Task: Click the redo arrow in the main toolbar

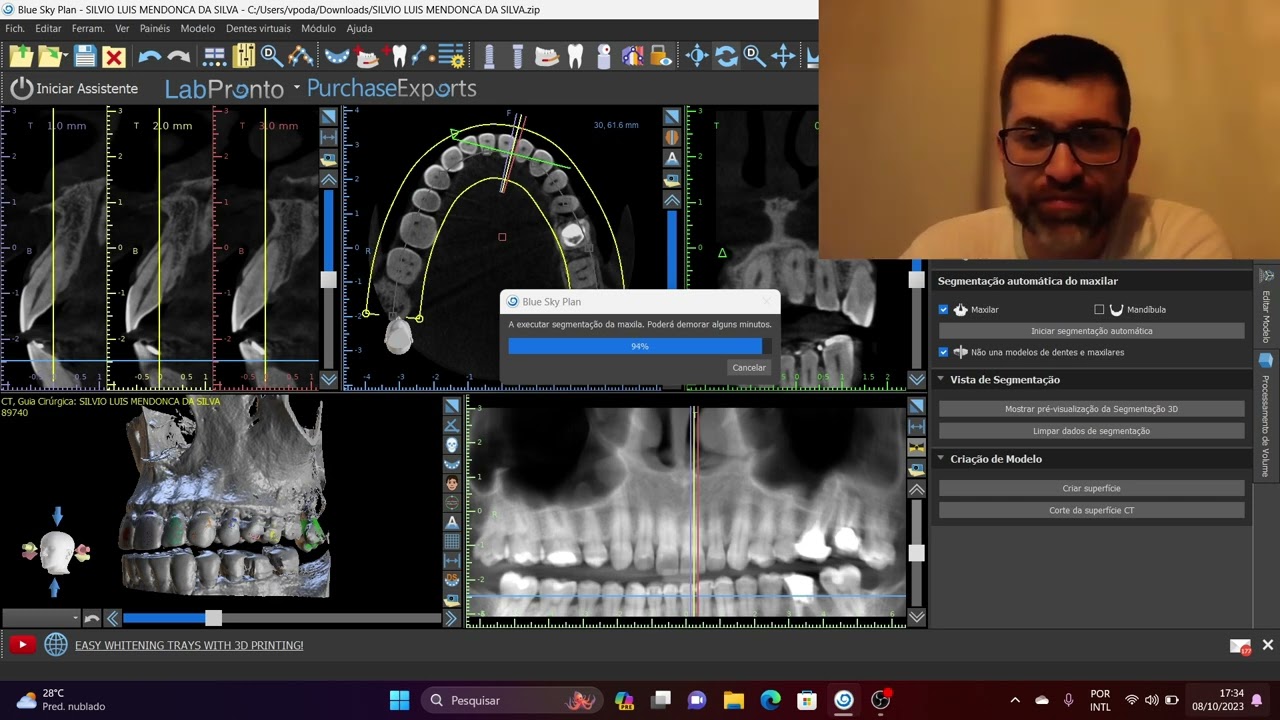Action: click(x=179, y=57)
